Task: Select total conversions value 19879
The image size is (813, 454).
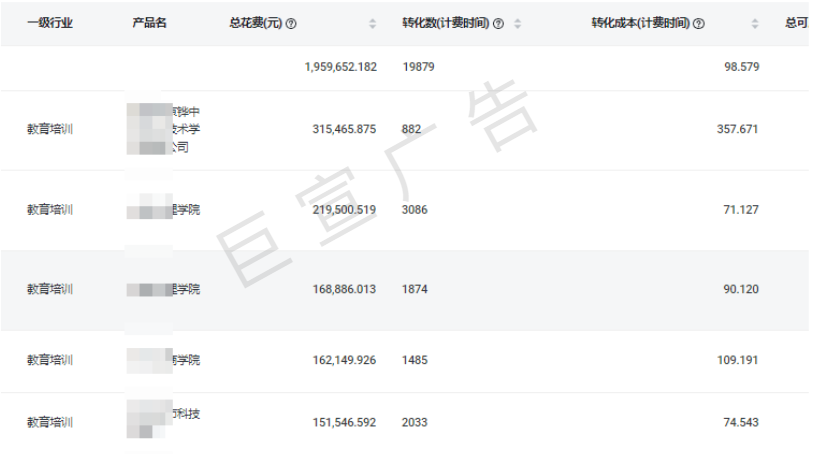Action: pyautogui.click(x=418, y=67)
